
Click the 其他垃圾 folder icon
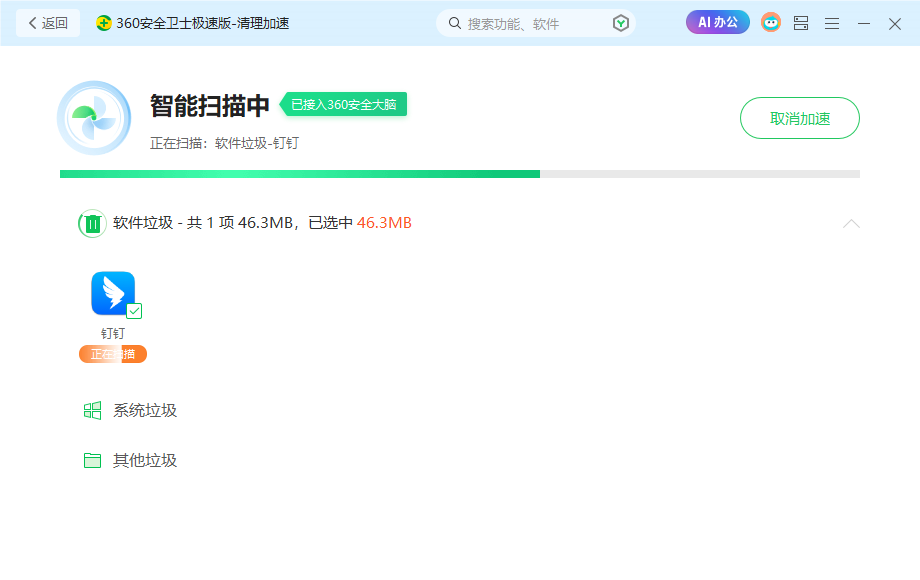click(93, 461)
